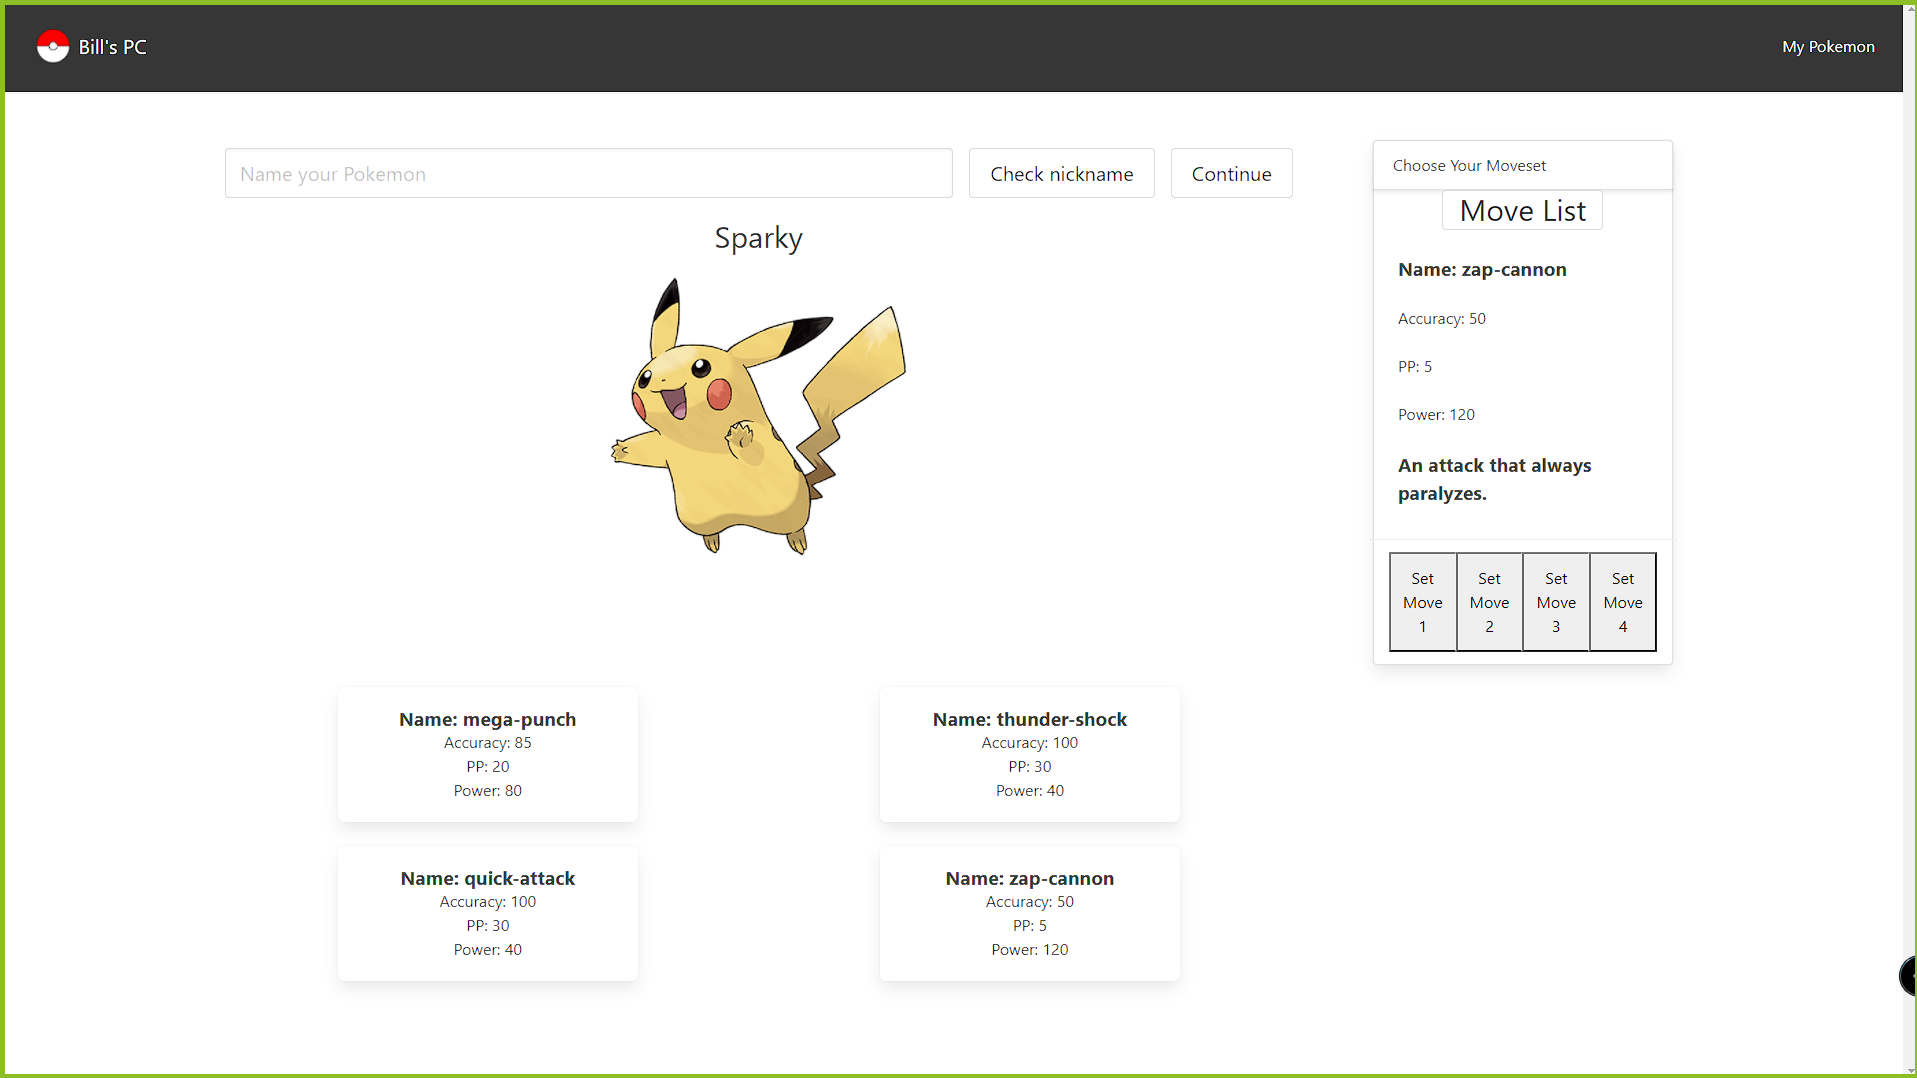Select the mega-punch move card
The image size is (1917, 1078).
pyautogui.click(x=487, y=754)
